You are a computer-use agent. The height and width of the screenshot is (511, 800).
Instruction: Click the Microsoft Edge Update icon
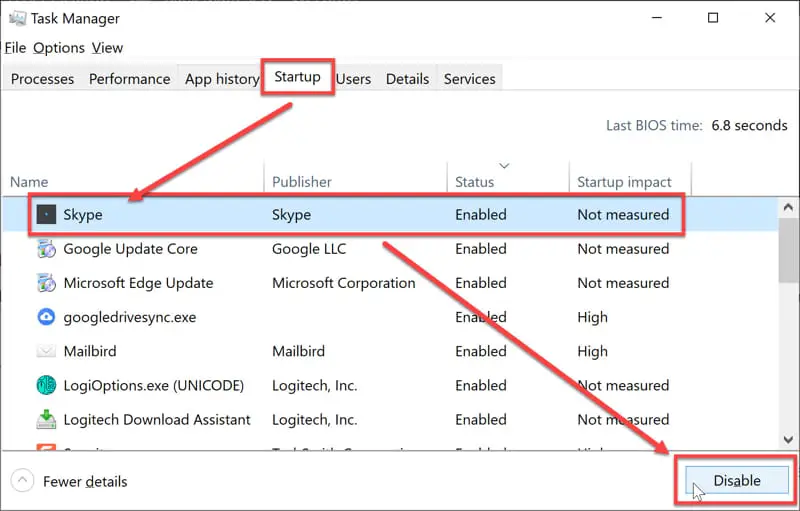click(46, 283)
